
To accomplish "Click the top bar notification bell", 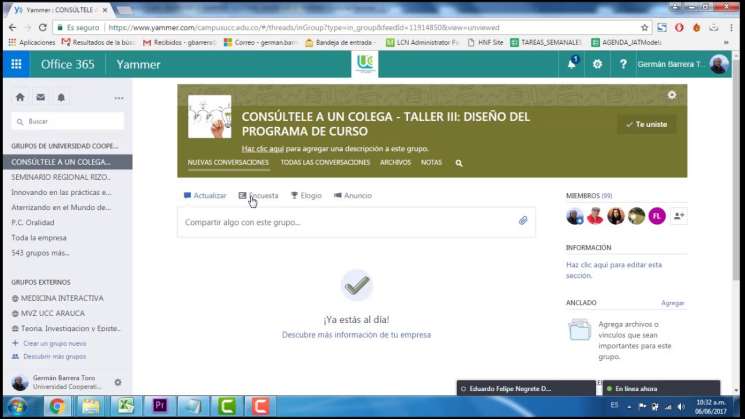I will coord(572,64).
